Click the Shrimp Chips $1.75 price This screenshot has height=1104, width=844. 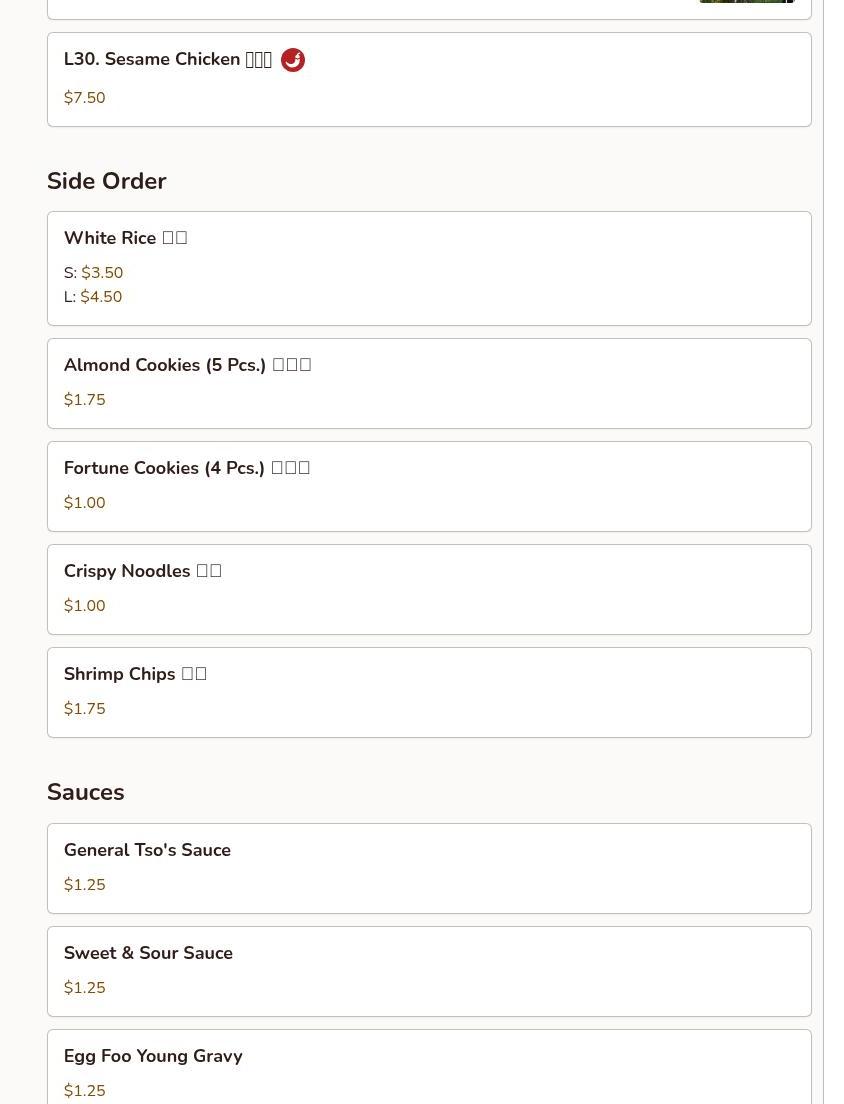click(84, 709)
